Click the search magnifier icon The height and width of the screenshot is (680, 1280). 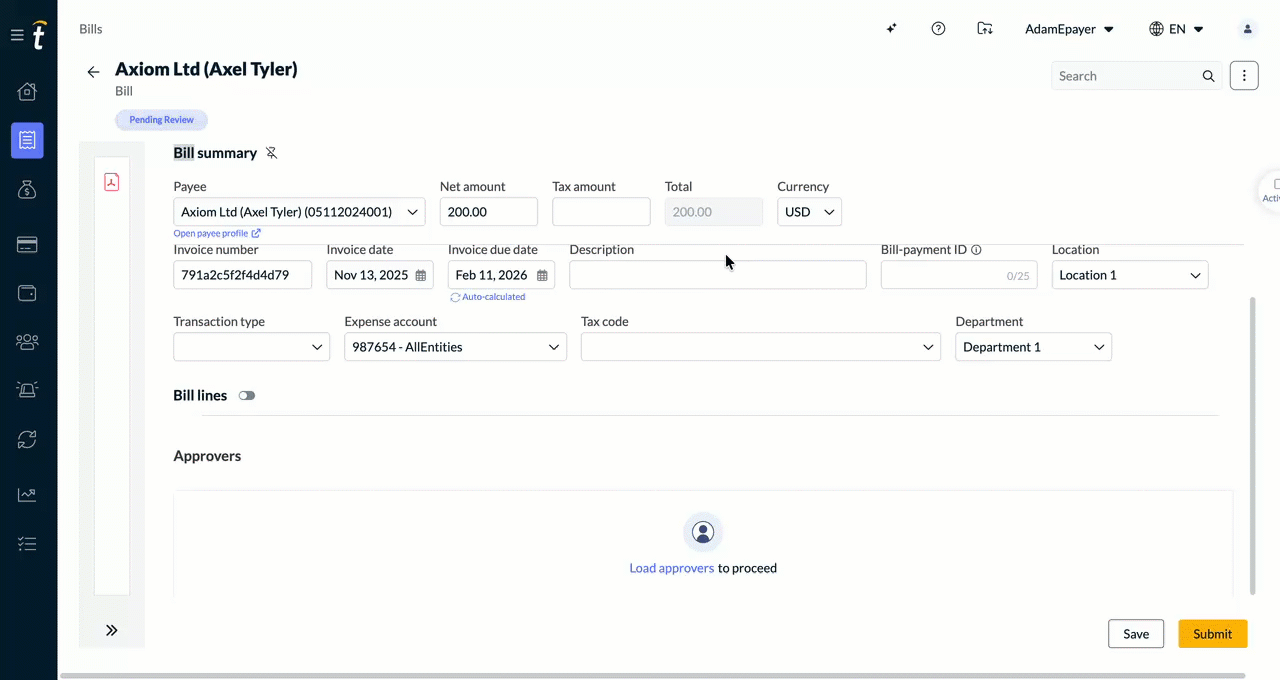click(x=1208, y=76)
